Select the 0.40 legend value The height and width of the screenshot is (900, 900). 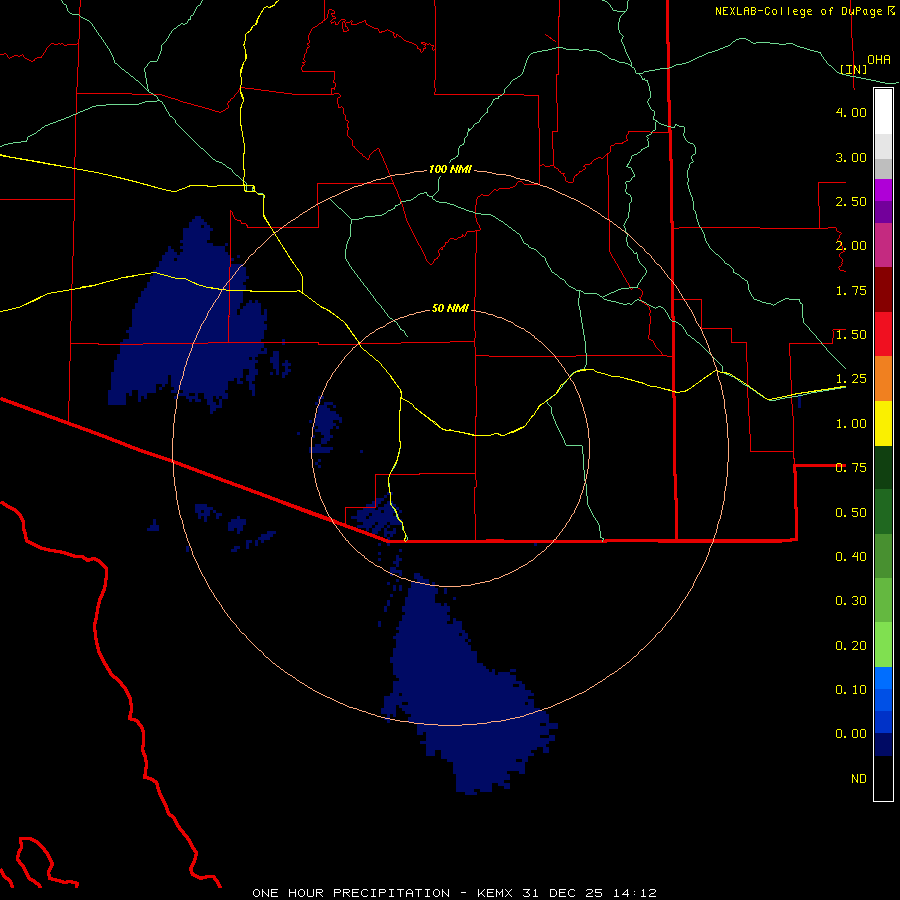tap(851, 557)
